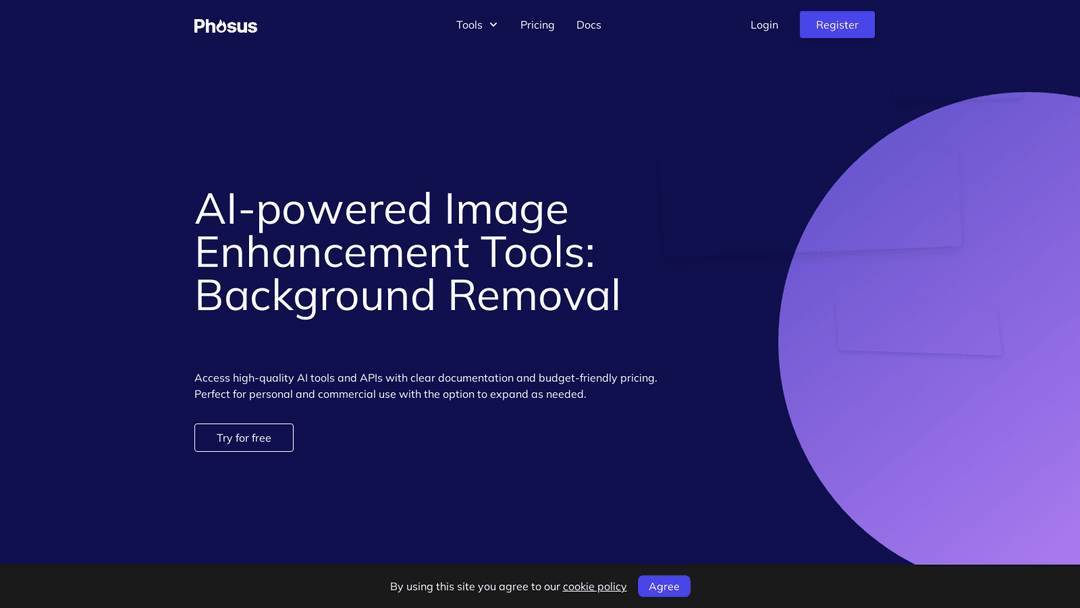
Task: Dismiss the cookie banner with Agree
Action: [x=663, y=586]
